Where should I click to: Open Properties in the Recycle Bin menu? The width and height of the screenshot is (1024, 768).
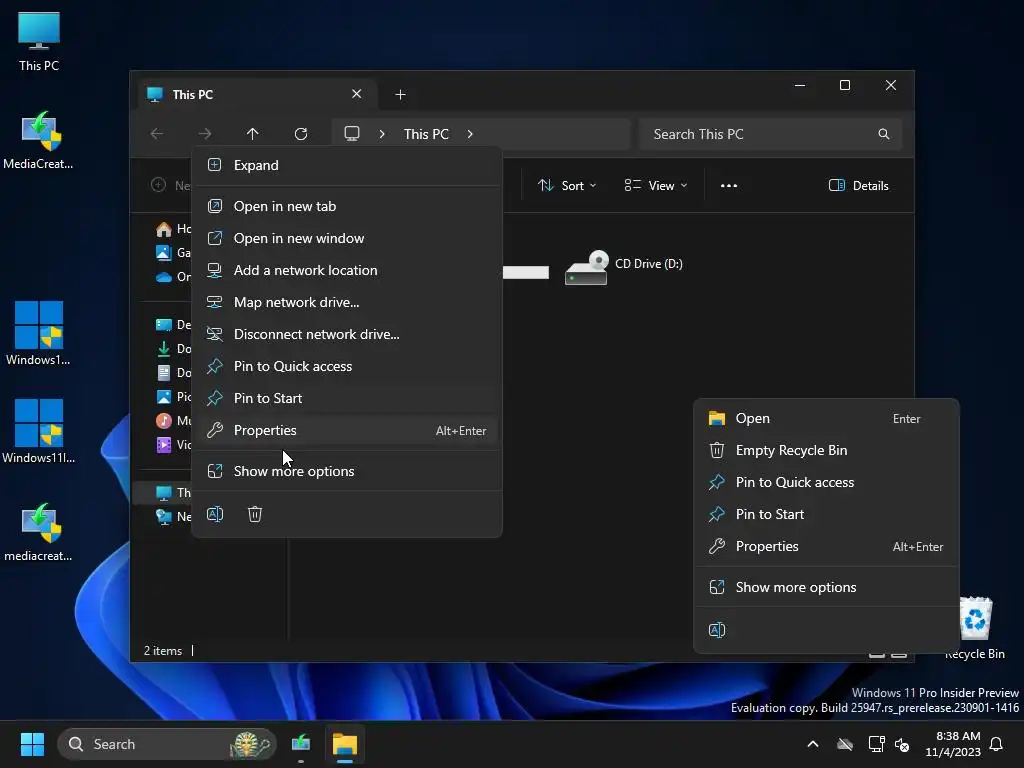coord(826,547)
